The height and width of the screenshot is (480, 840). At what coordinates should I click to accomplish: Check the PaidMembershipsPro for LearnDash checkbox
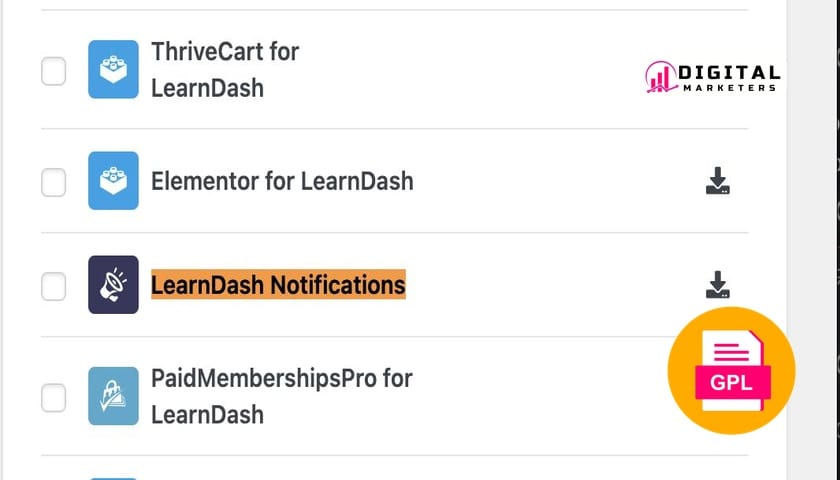point(54,398)
